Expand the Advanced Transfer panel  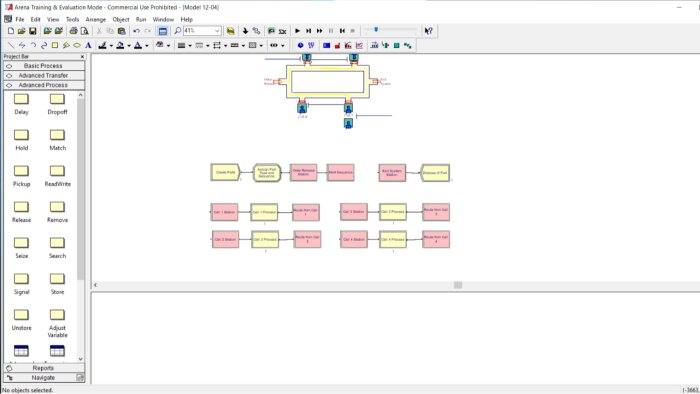43,75
